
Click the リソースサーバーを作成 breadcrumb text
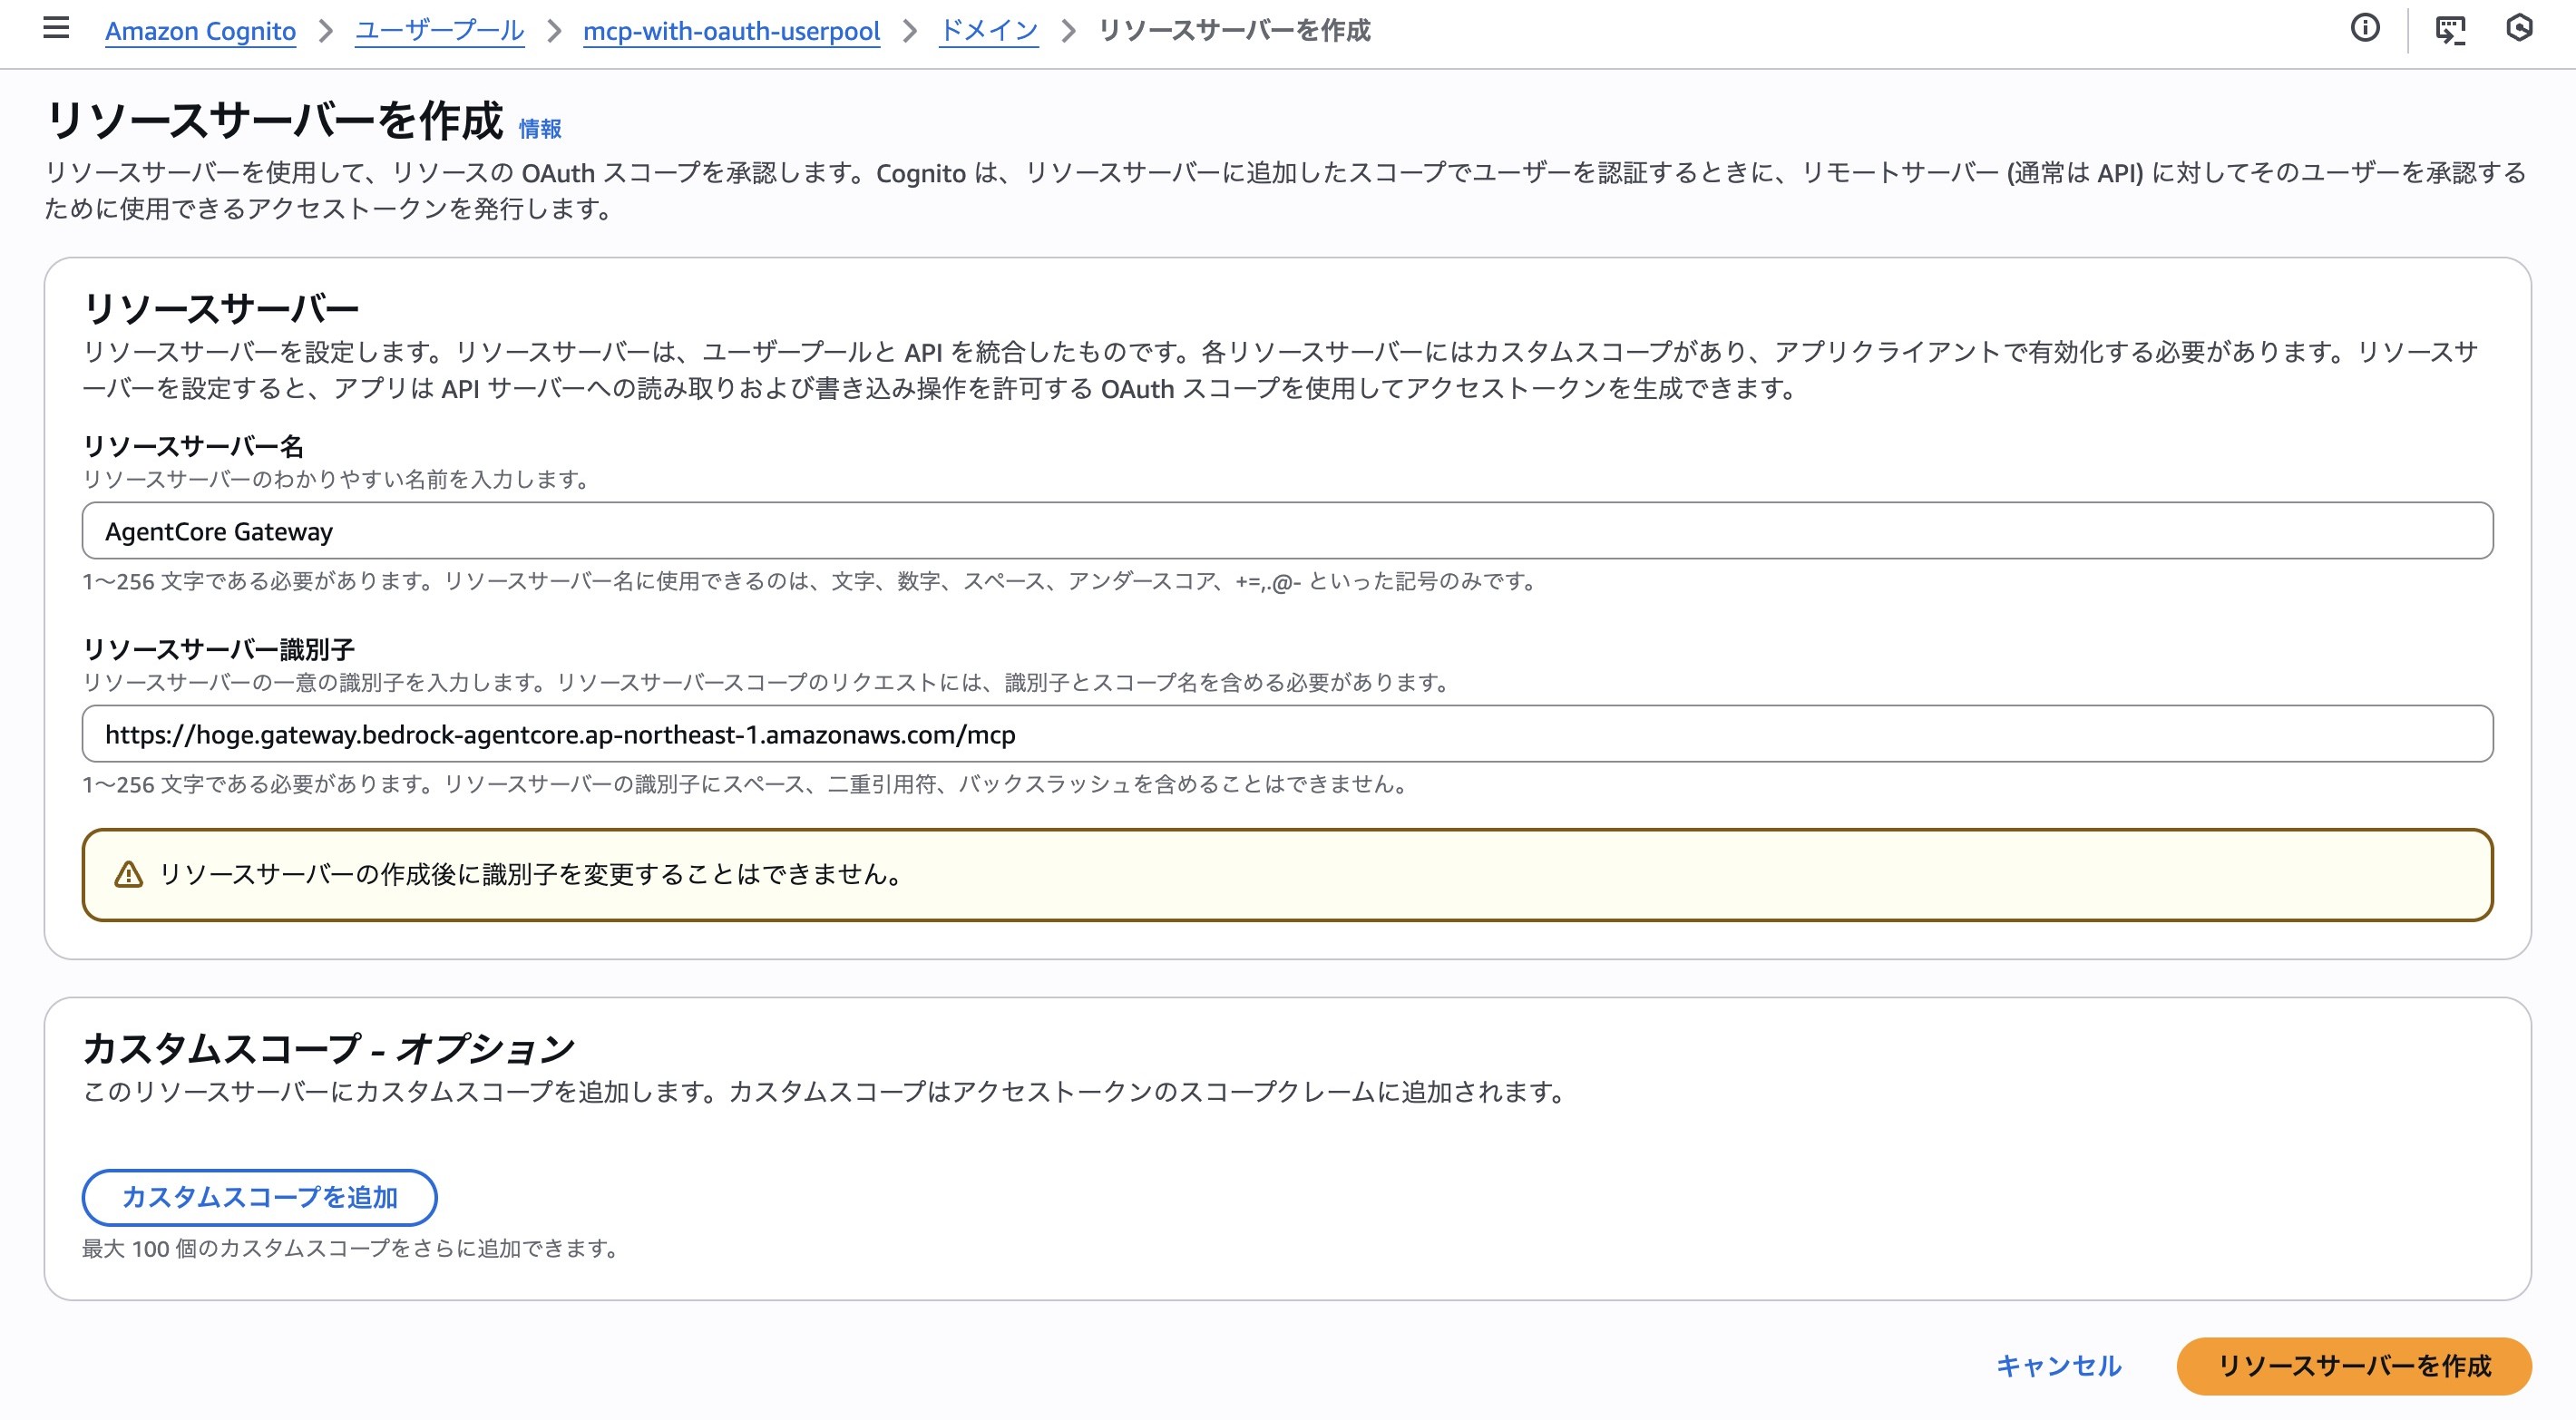click(x=1234, y=31)
